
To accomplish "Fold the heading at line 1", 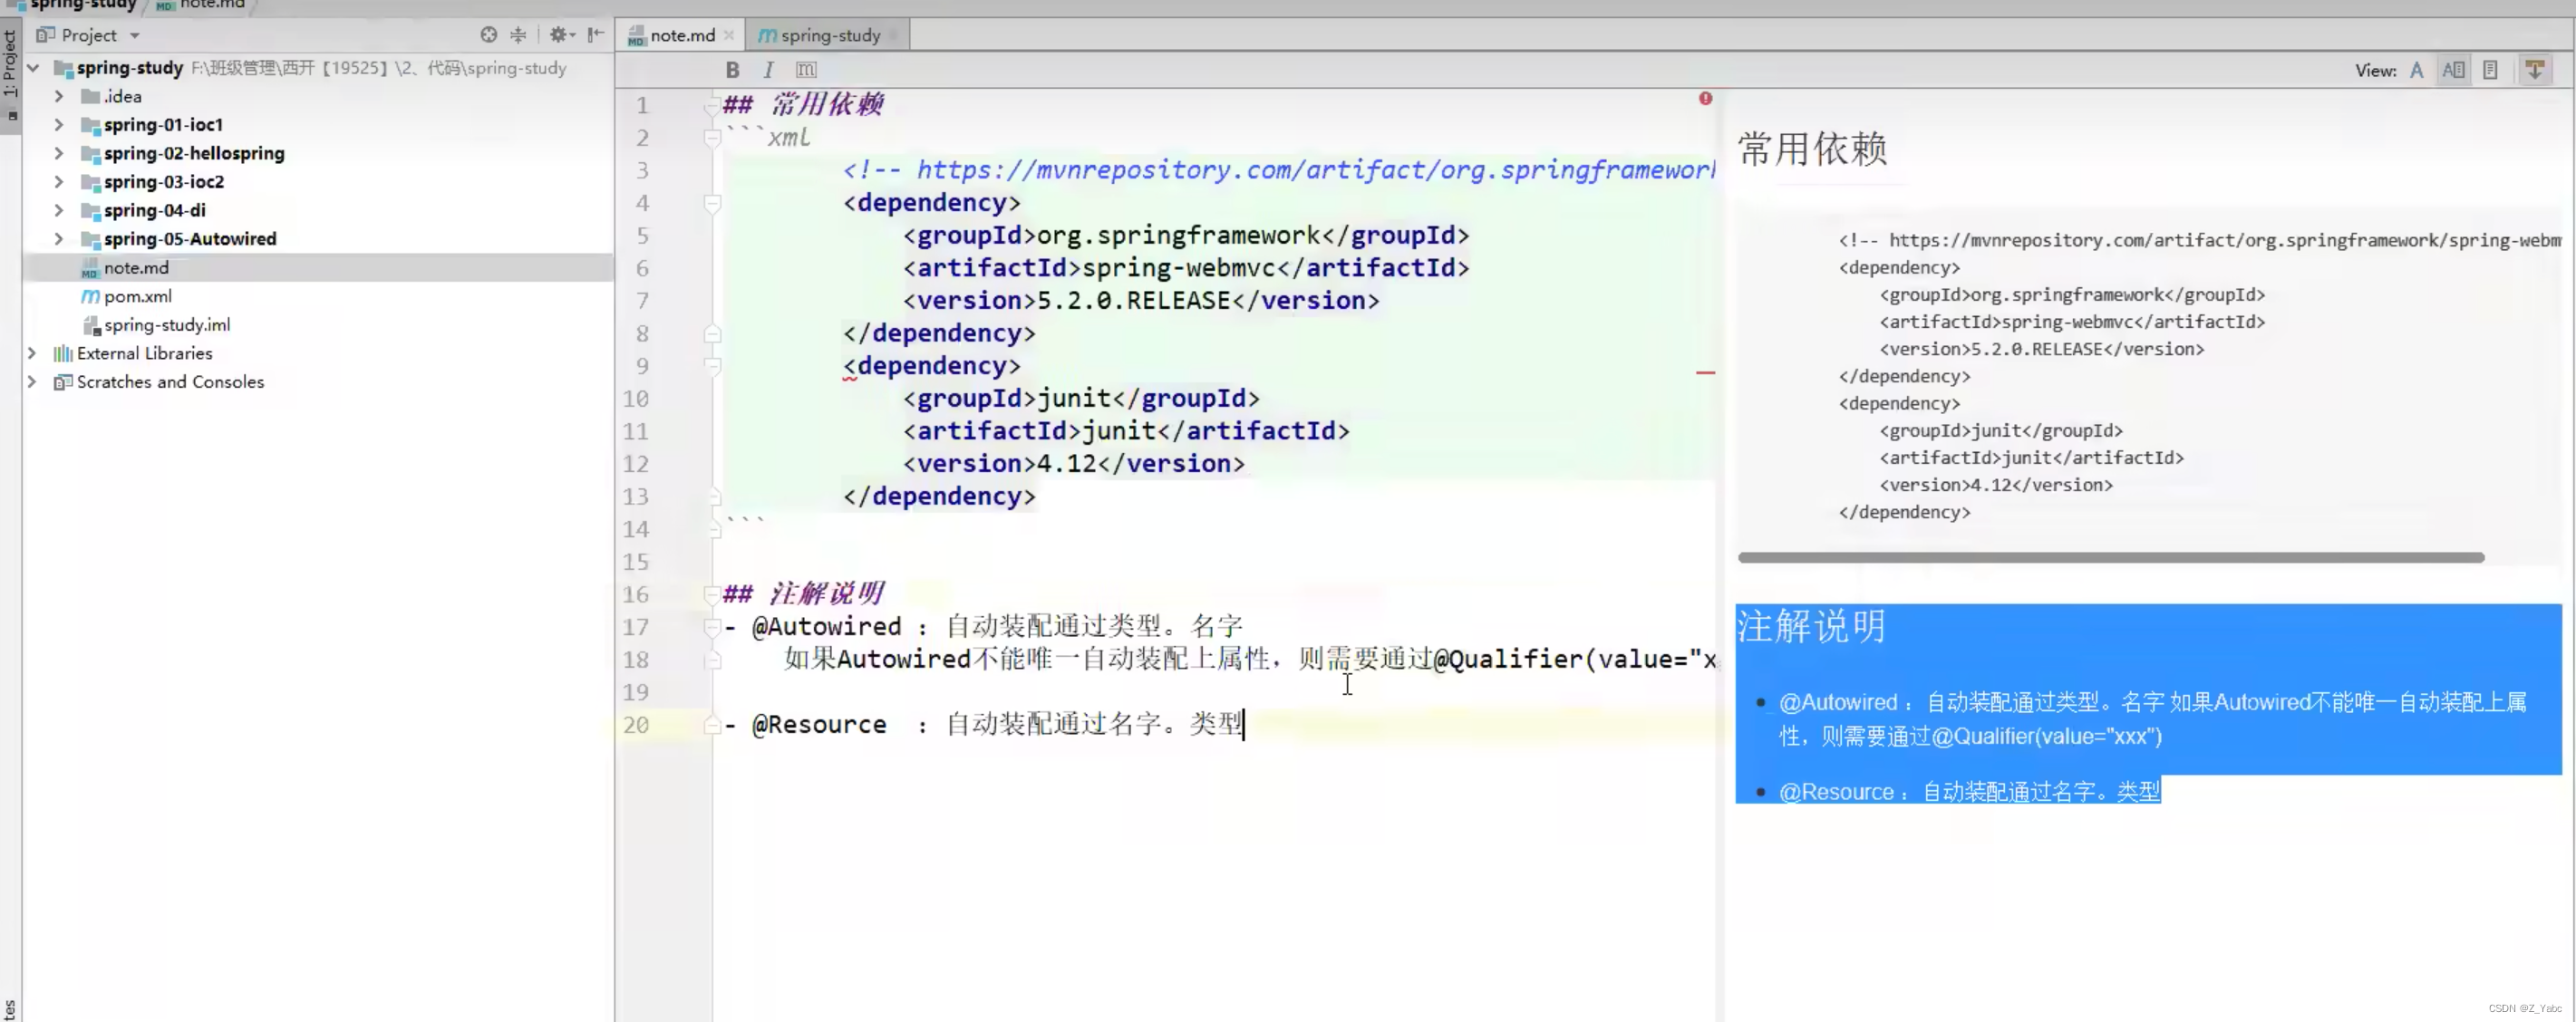I will [712, 105].
